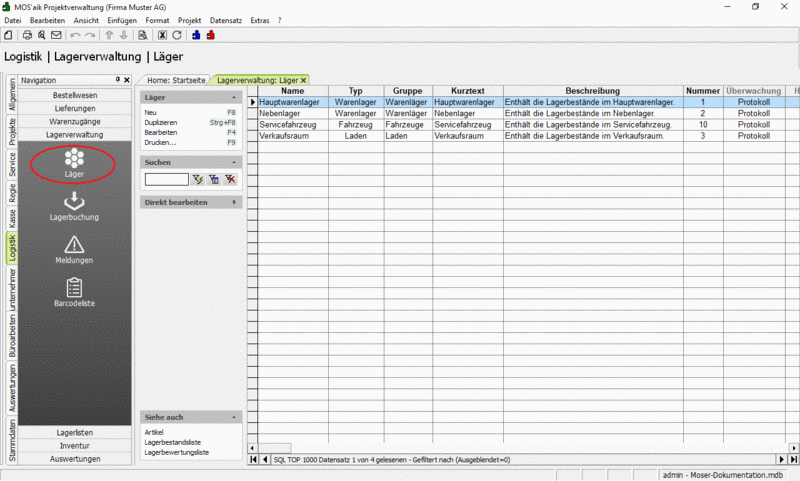Click into the Suchen text field
The image size is (800, 481).
(167, 179)
